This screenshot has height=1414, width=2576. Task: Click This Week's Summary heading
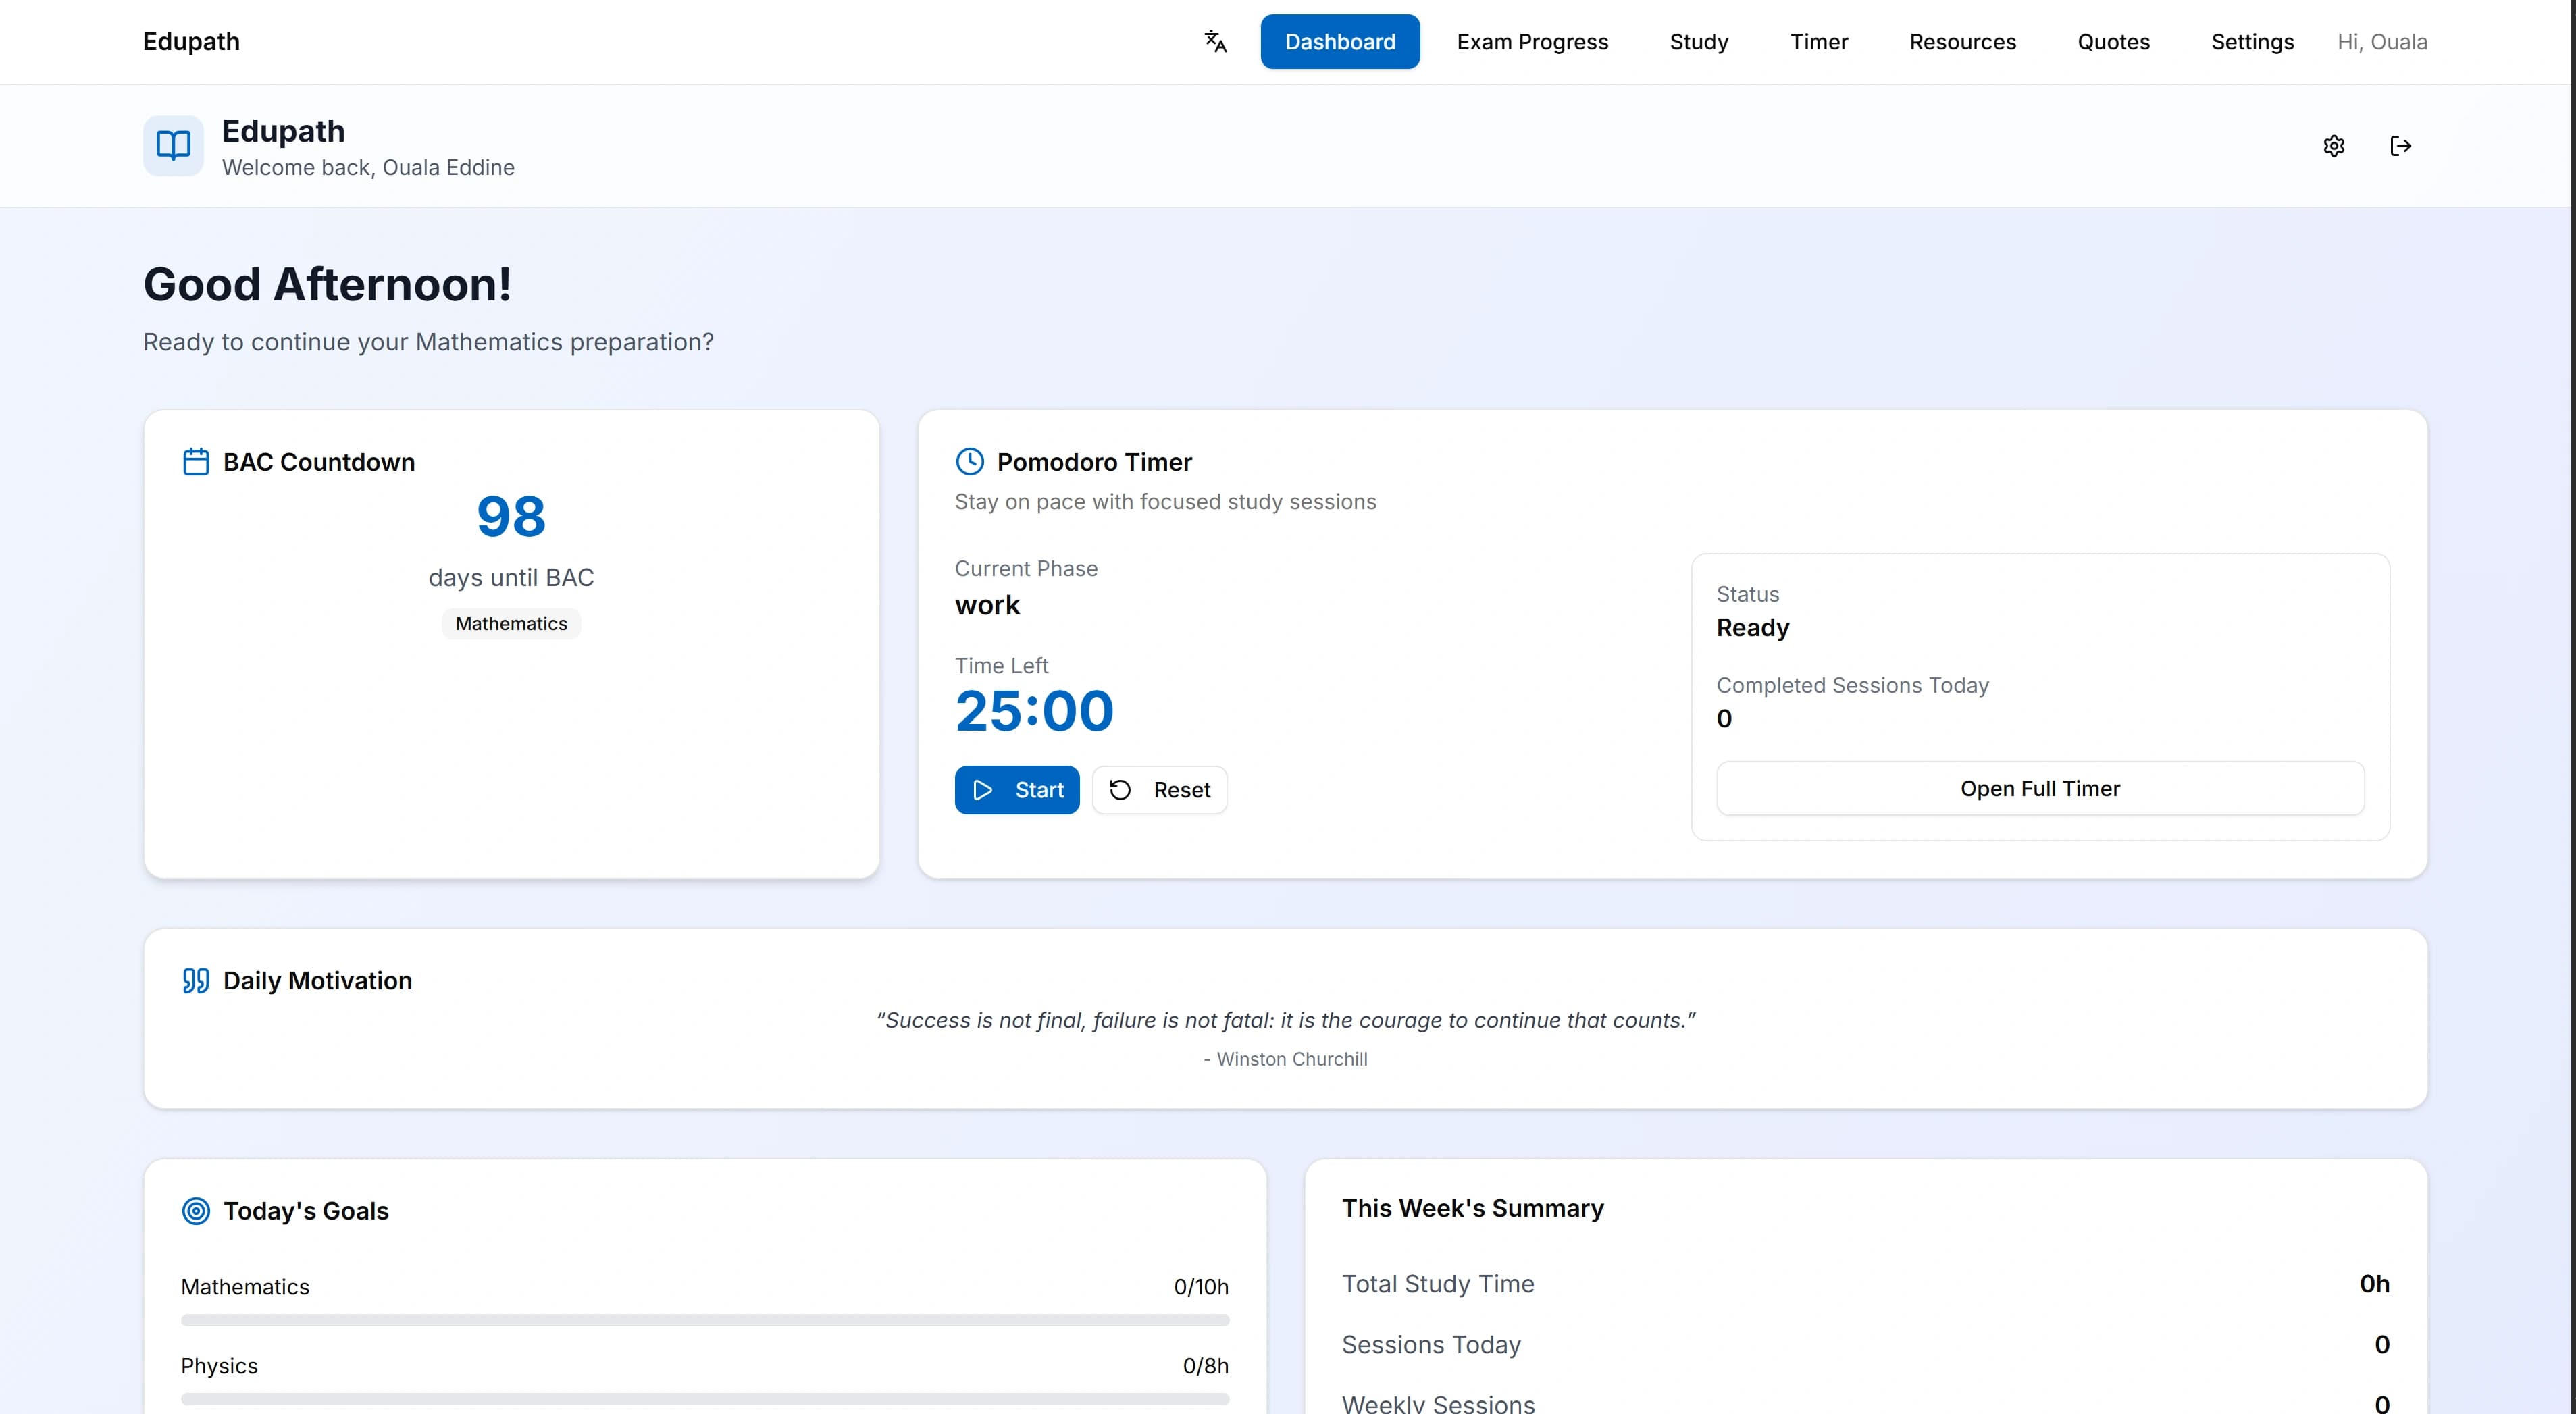click(x=1473, y=1209)
